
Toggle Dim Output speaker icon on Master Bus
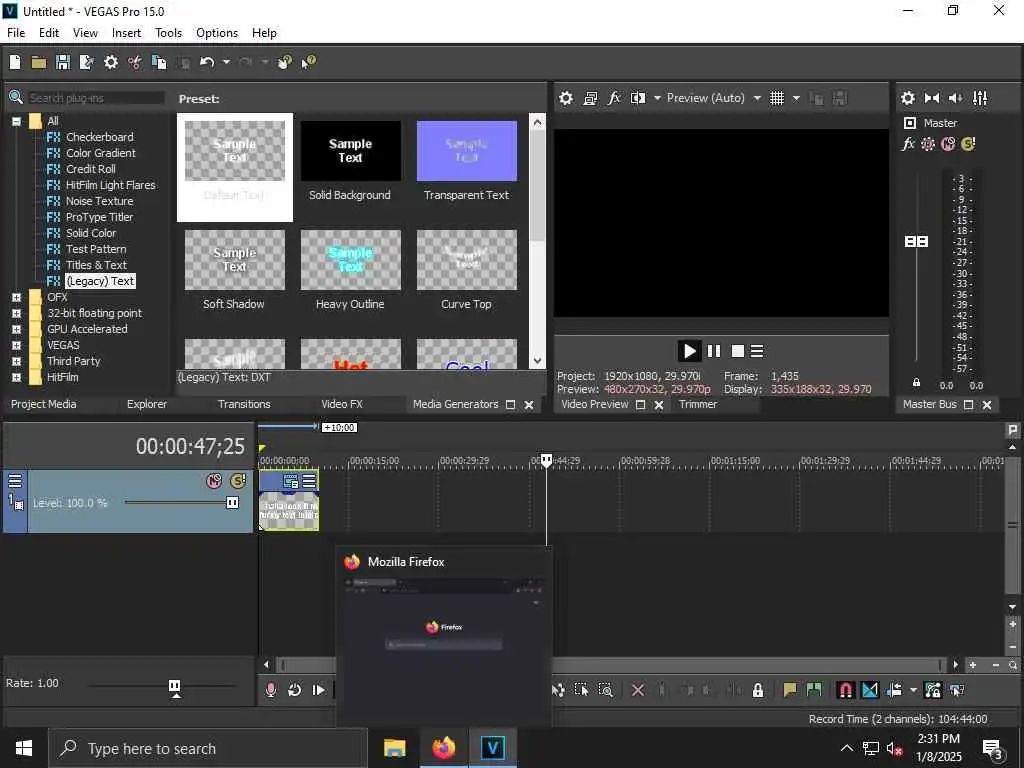pyautogui.click(x=955, y=98)
